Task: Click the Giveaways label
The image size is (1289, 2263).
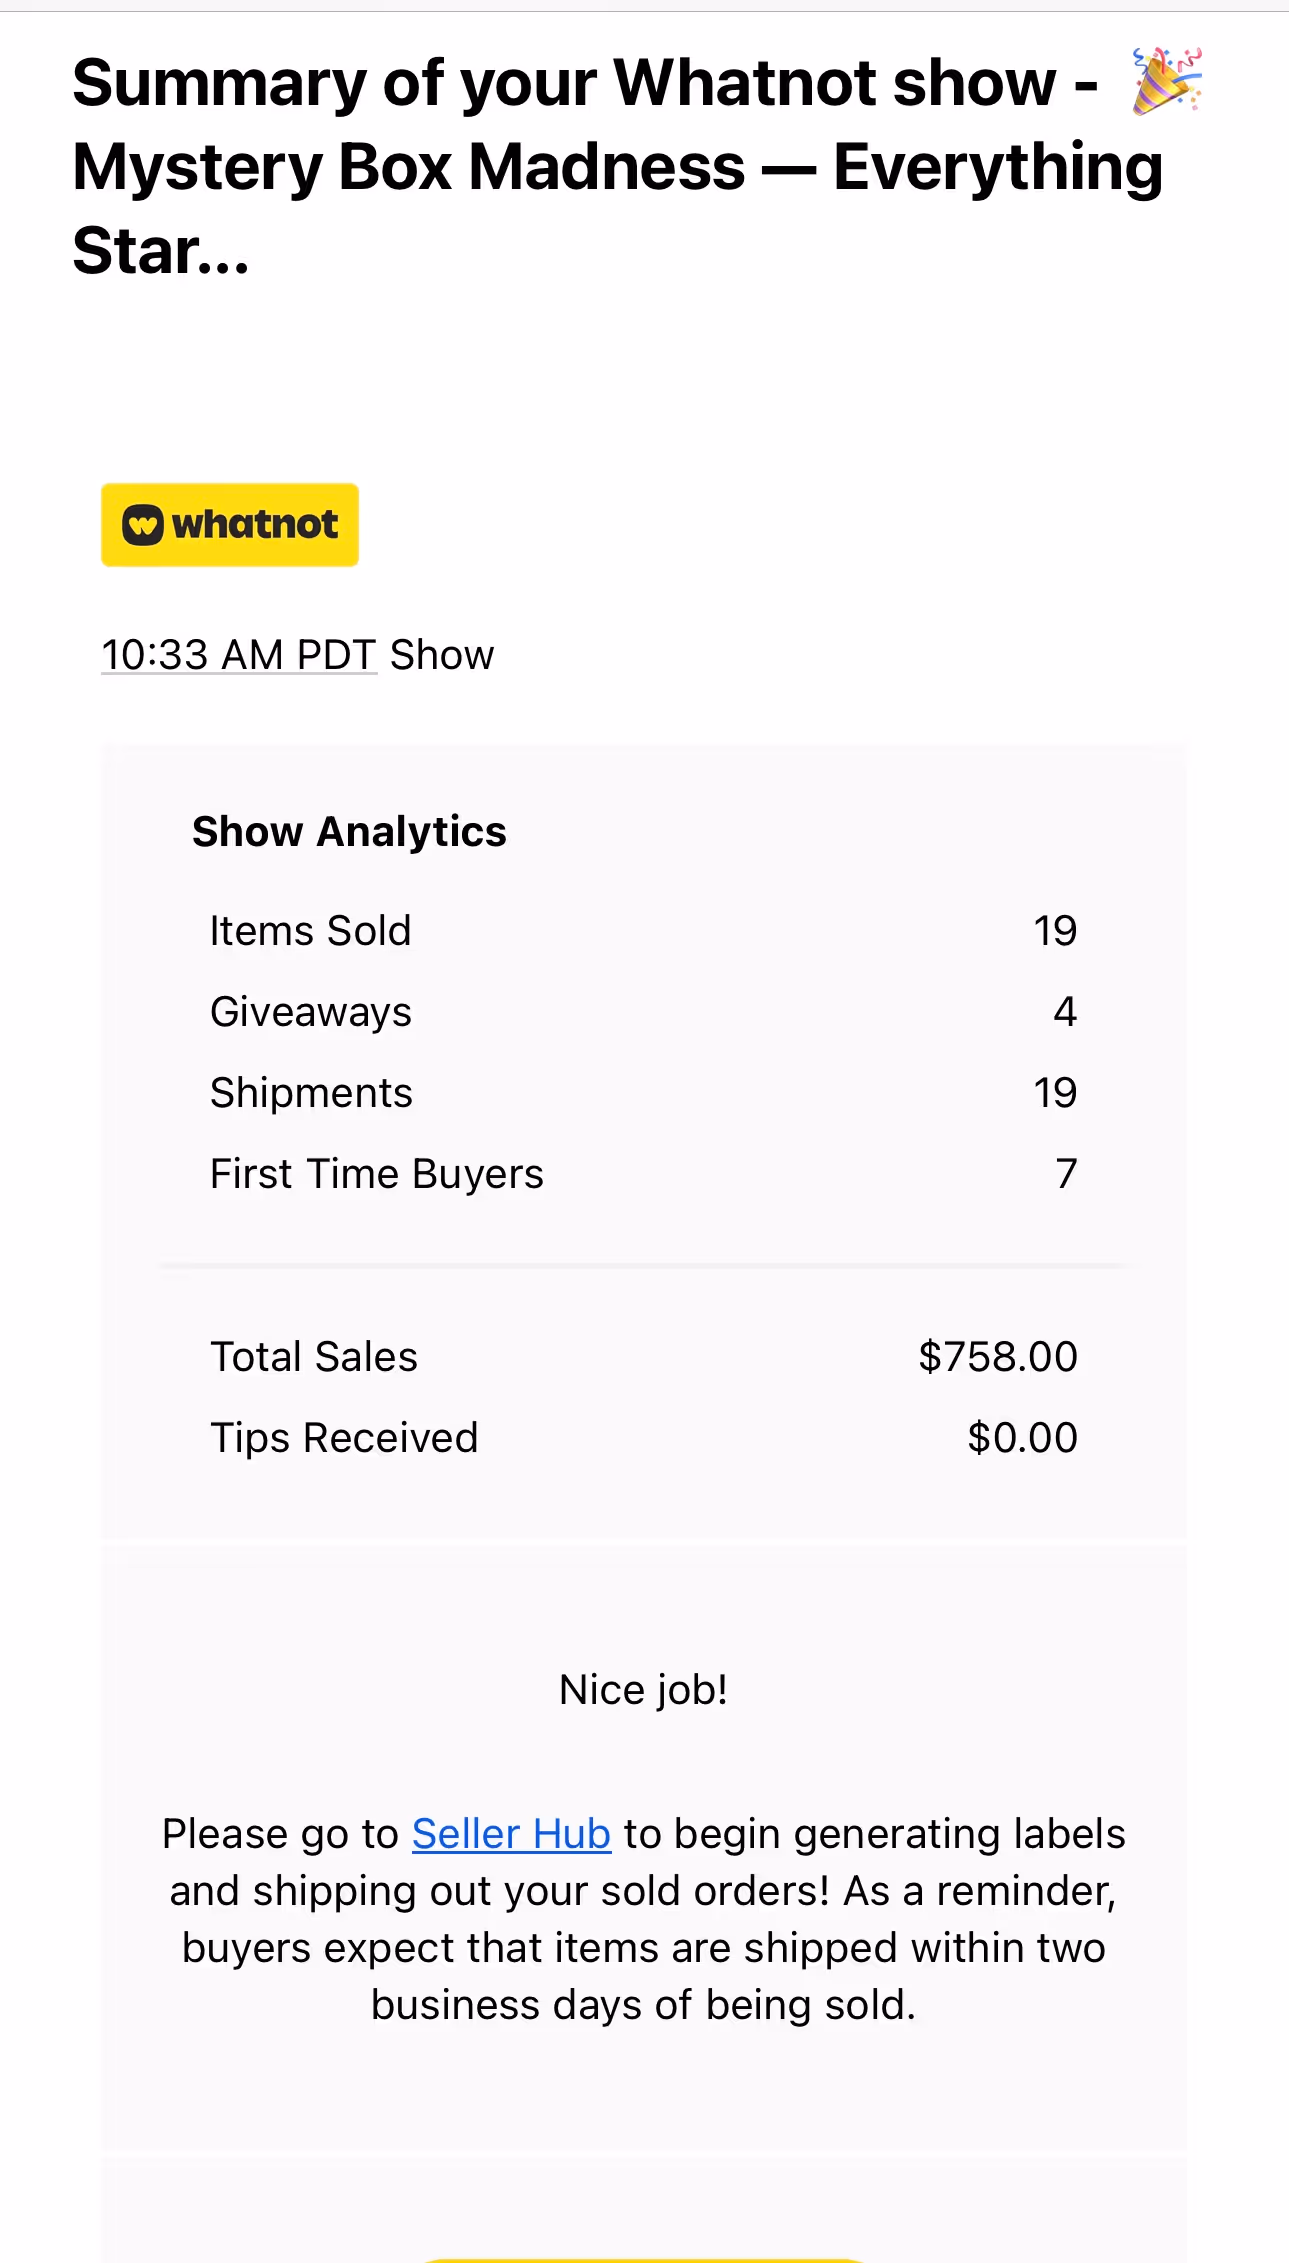Action: coord(311,1012)
